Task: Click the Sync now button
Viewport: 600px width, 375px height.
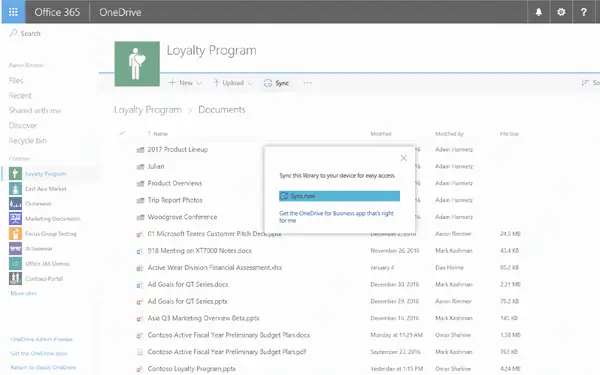Action: [339, 196]
